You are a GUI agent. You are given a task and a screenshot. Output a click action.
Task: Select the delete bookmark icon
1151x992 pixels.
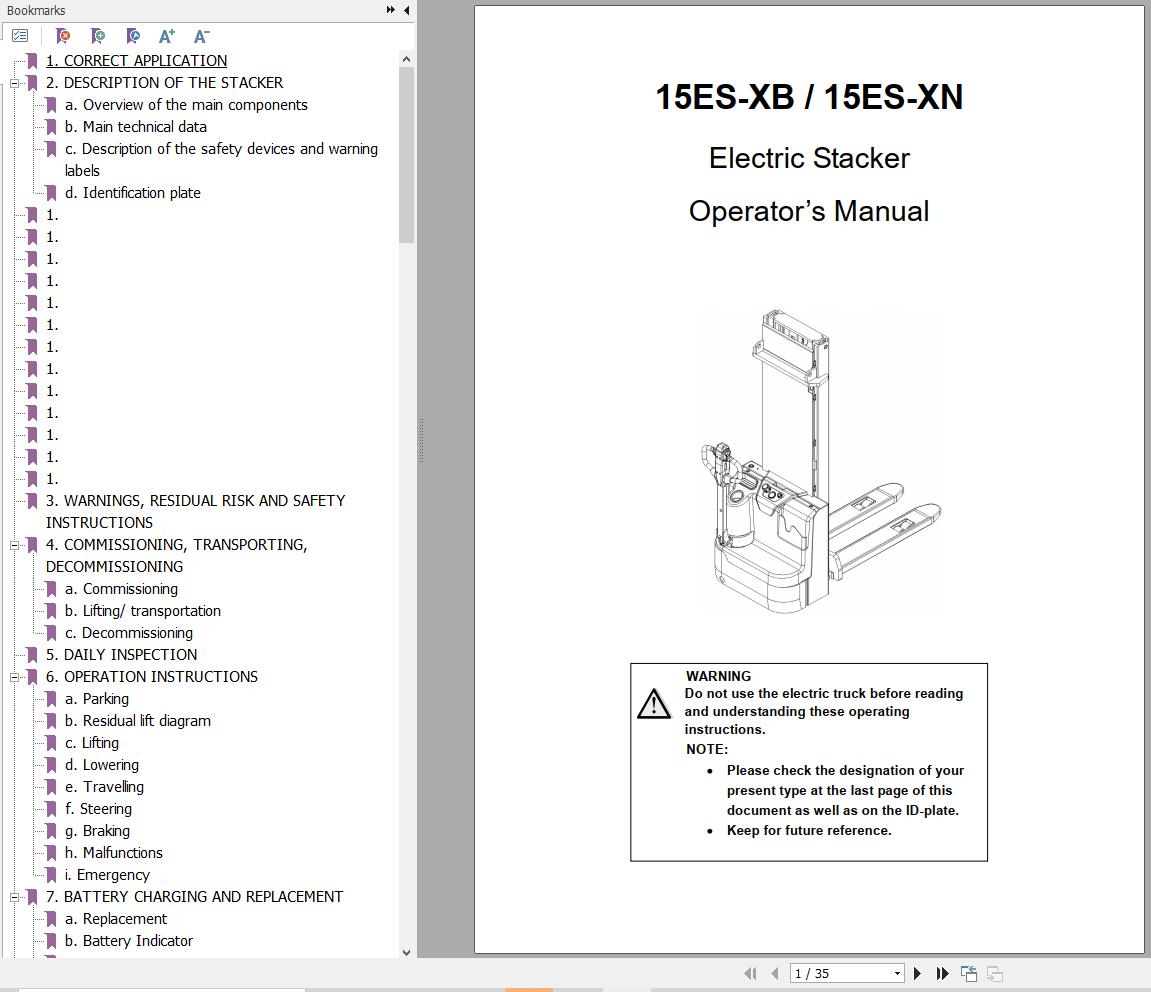coord(62,36)
